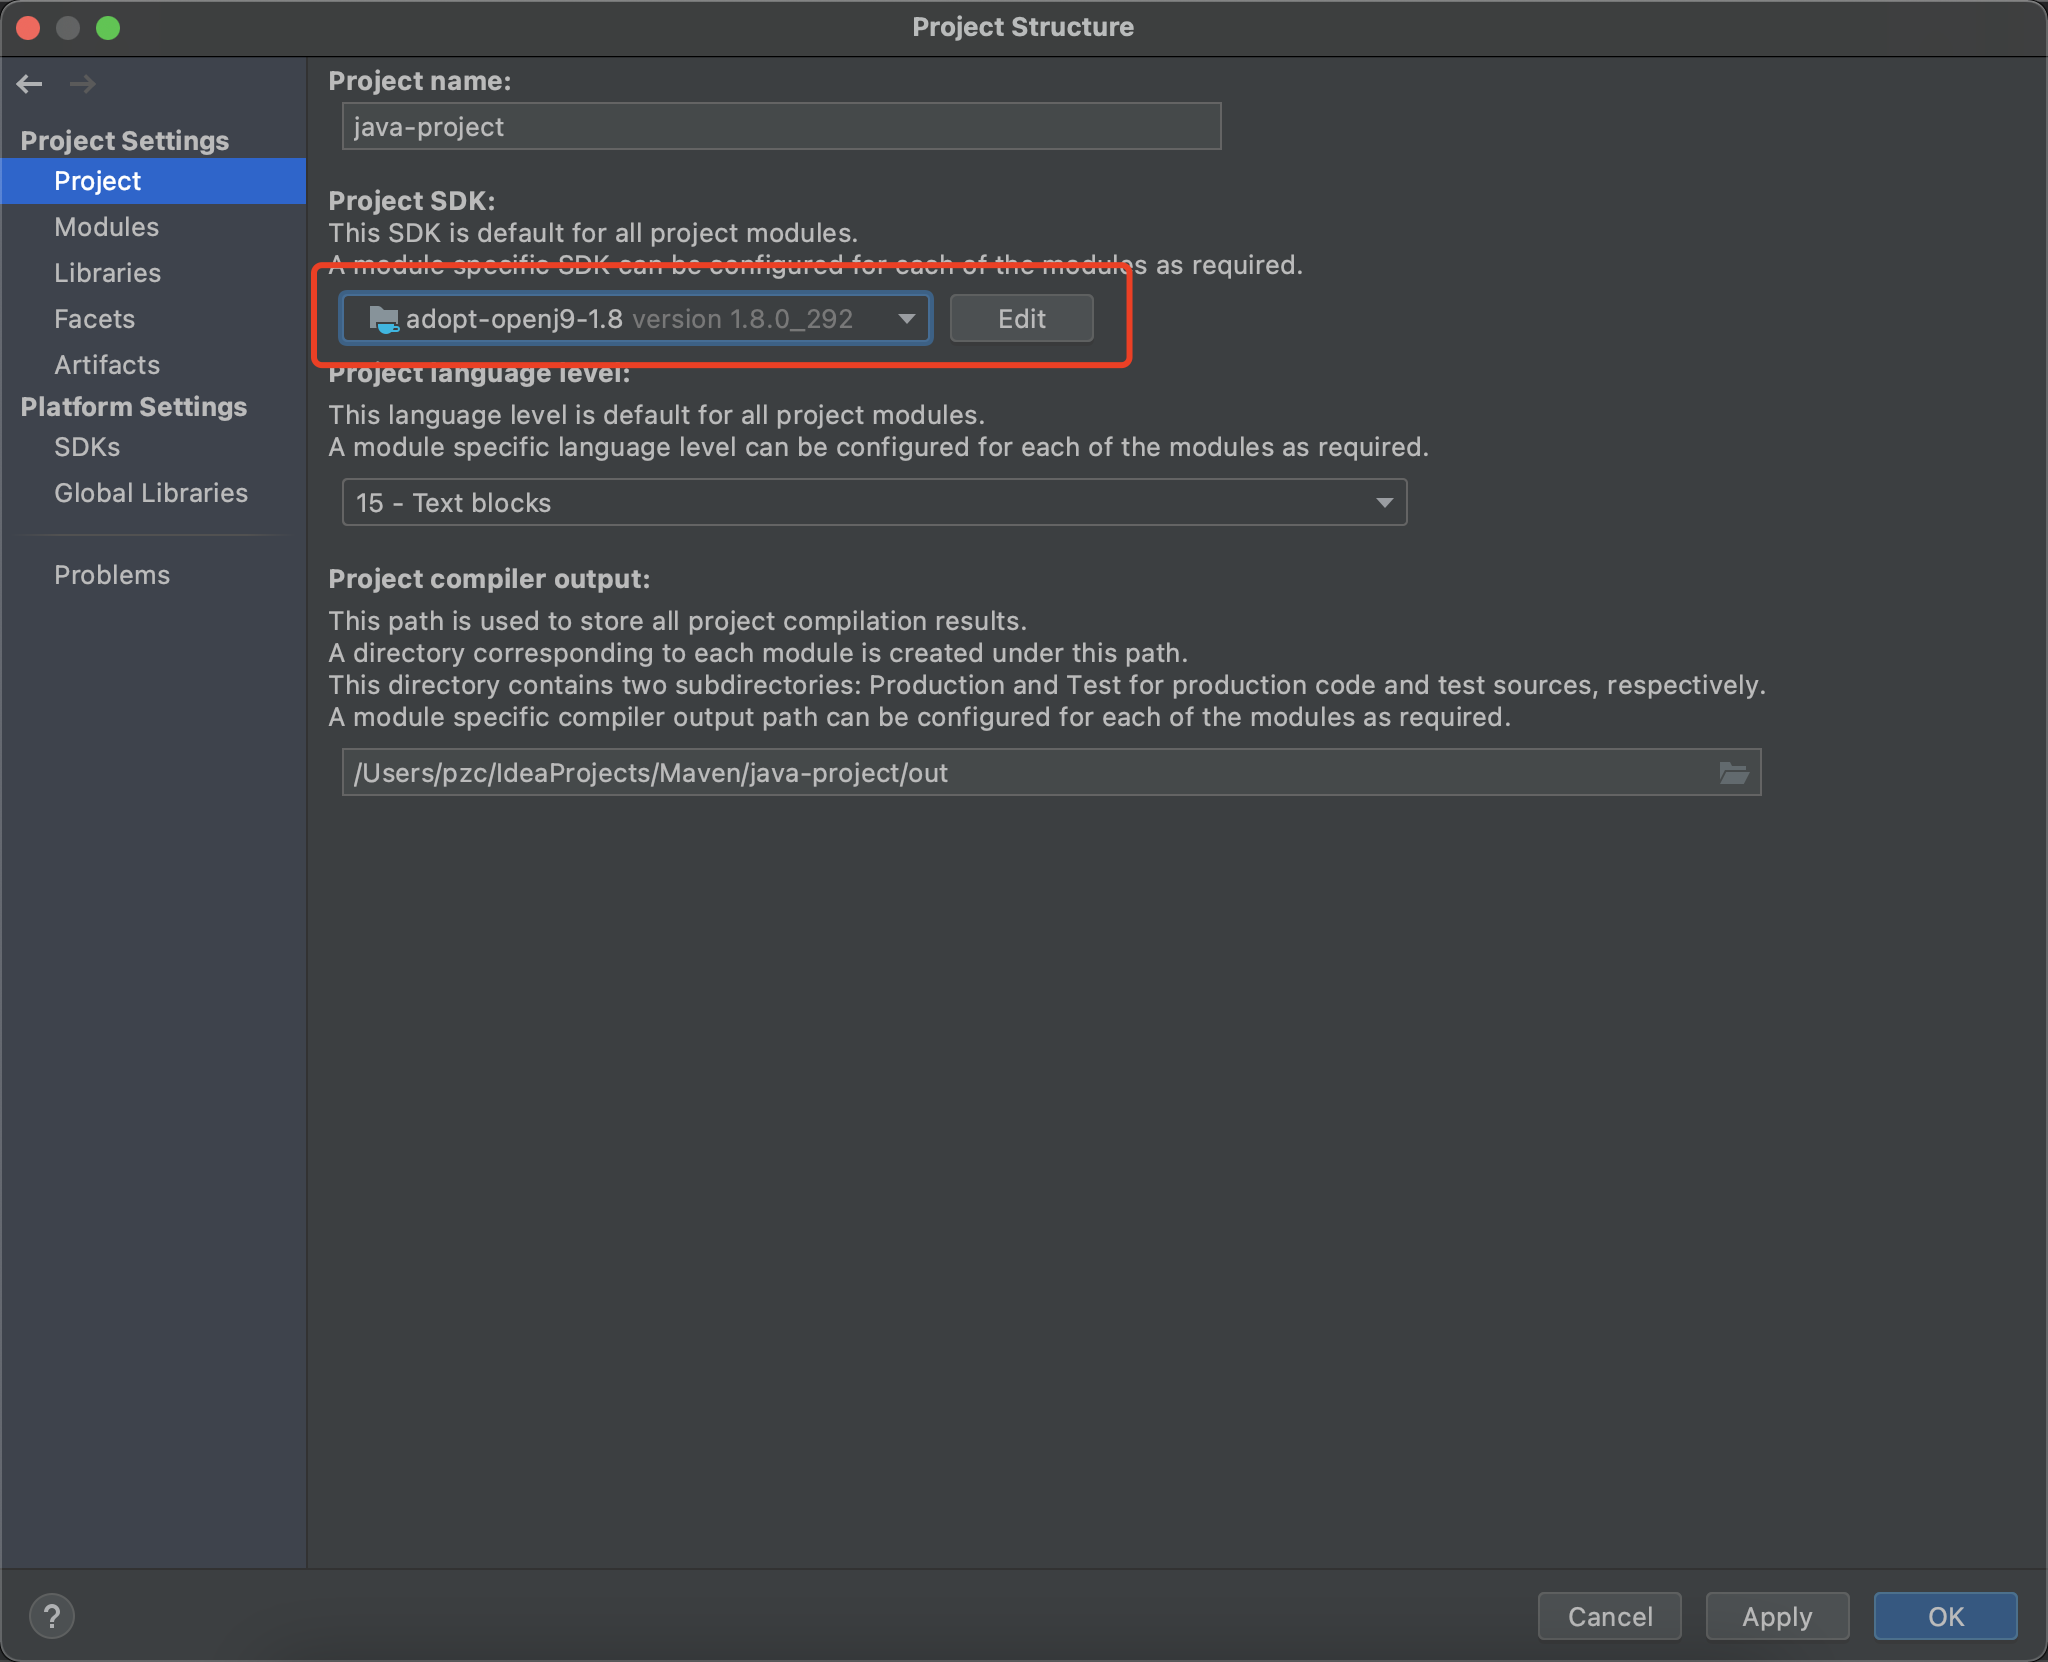2048x1662 pixels.
Task: Confirm with the OK button
Action: [x=1944, y=1616]
